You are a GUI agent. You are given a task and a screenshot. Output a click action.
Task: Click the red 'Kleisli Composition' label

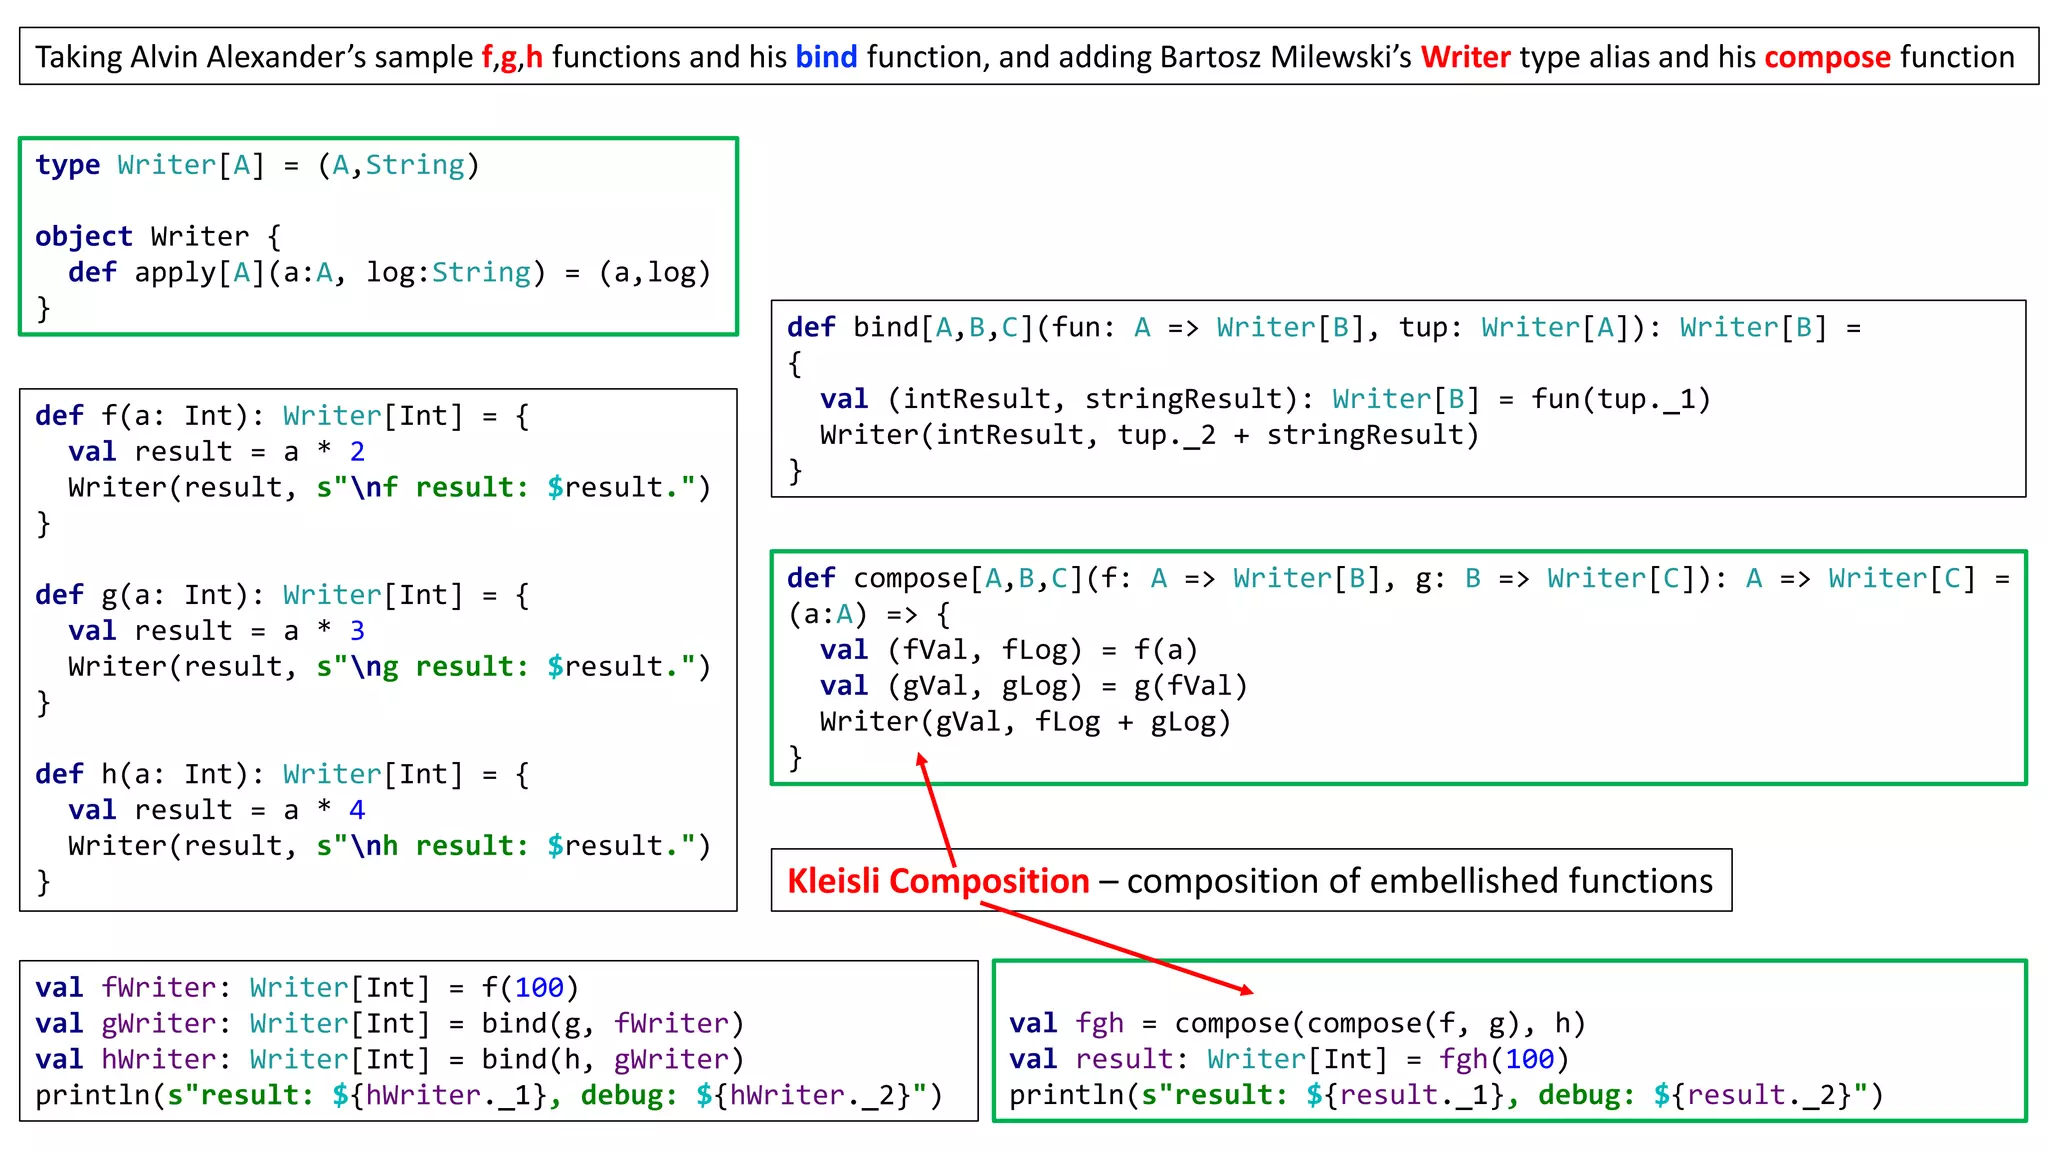(937, 881)
